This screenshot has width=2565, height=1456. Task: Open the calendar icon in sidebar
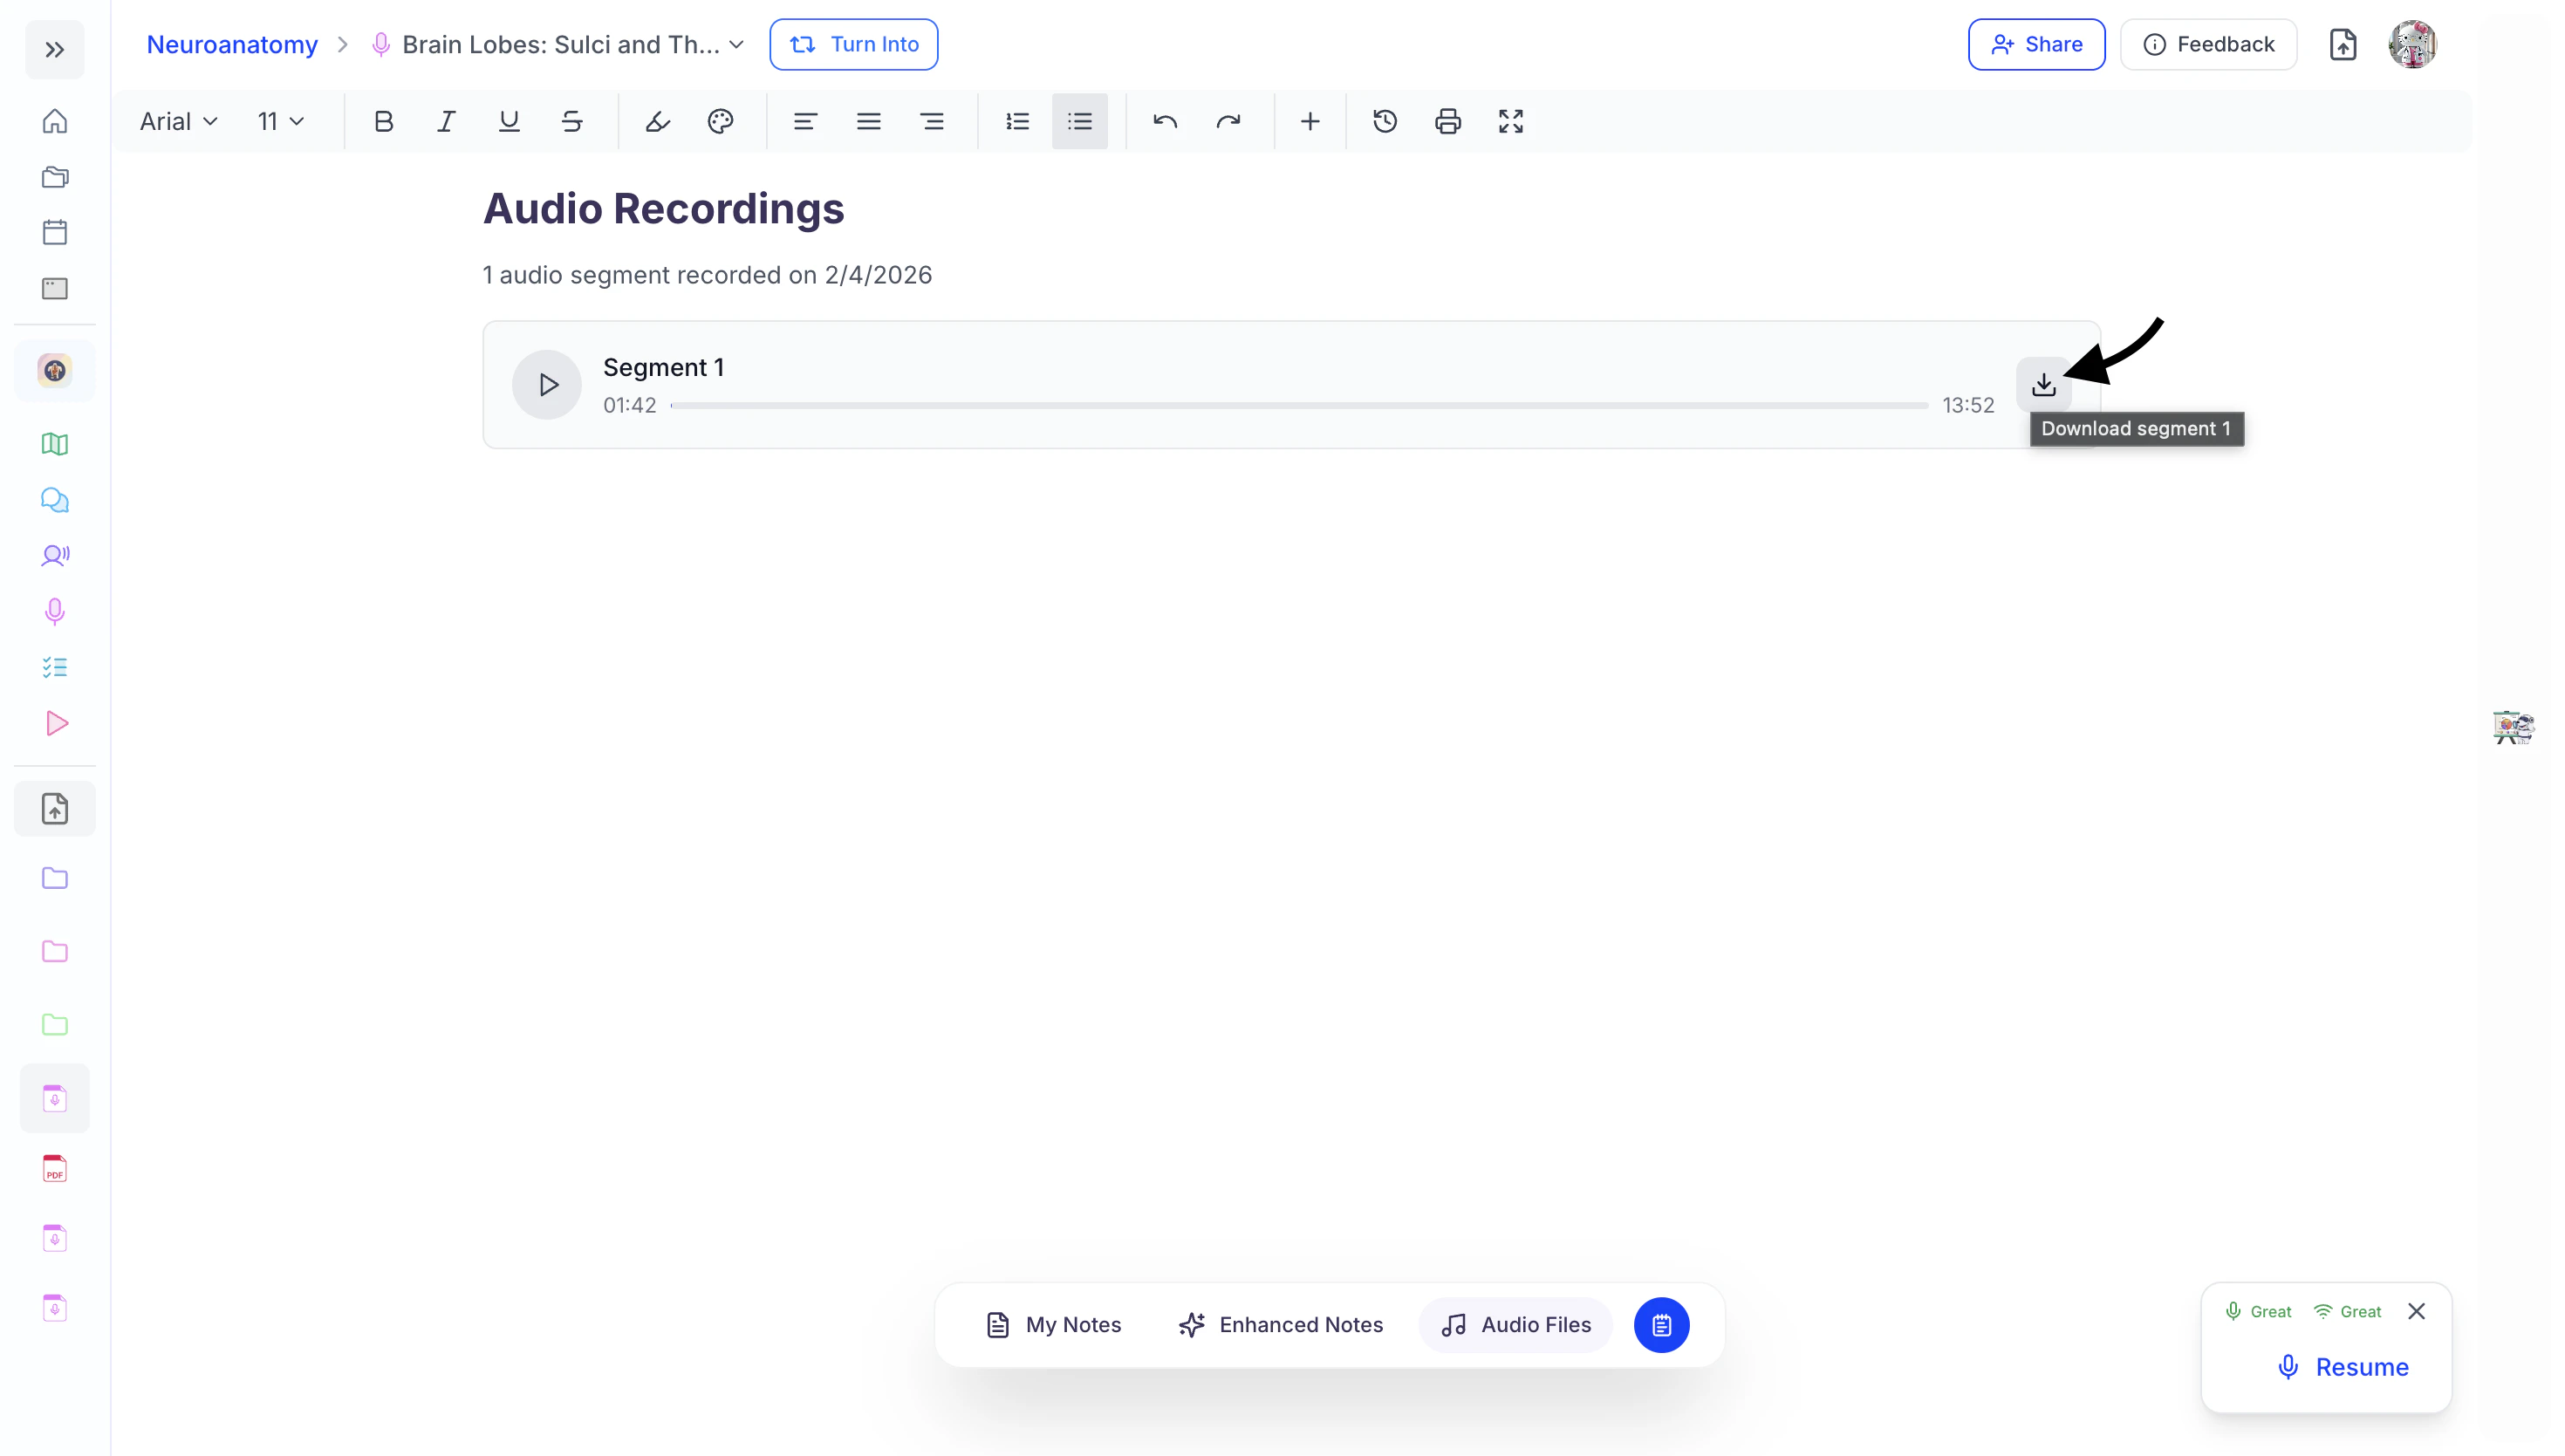click(55, 232)
